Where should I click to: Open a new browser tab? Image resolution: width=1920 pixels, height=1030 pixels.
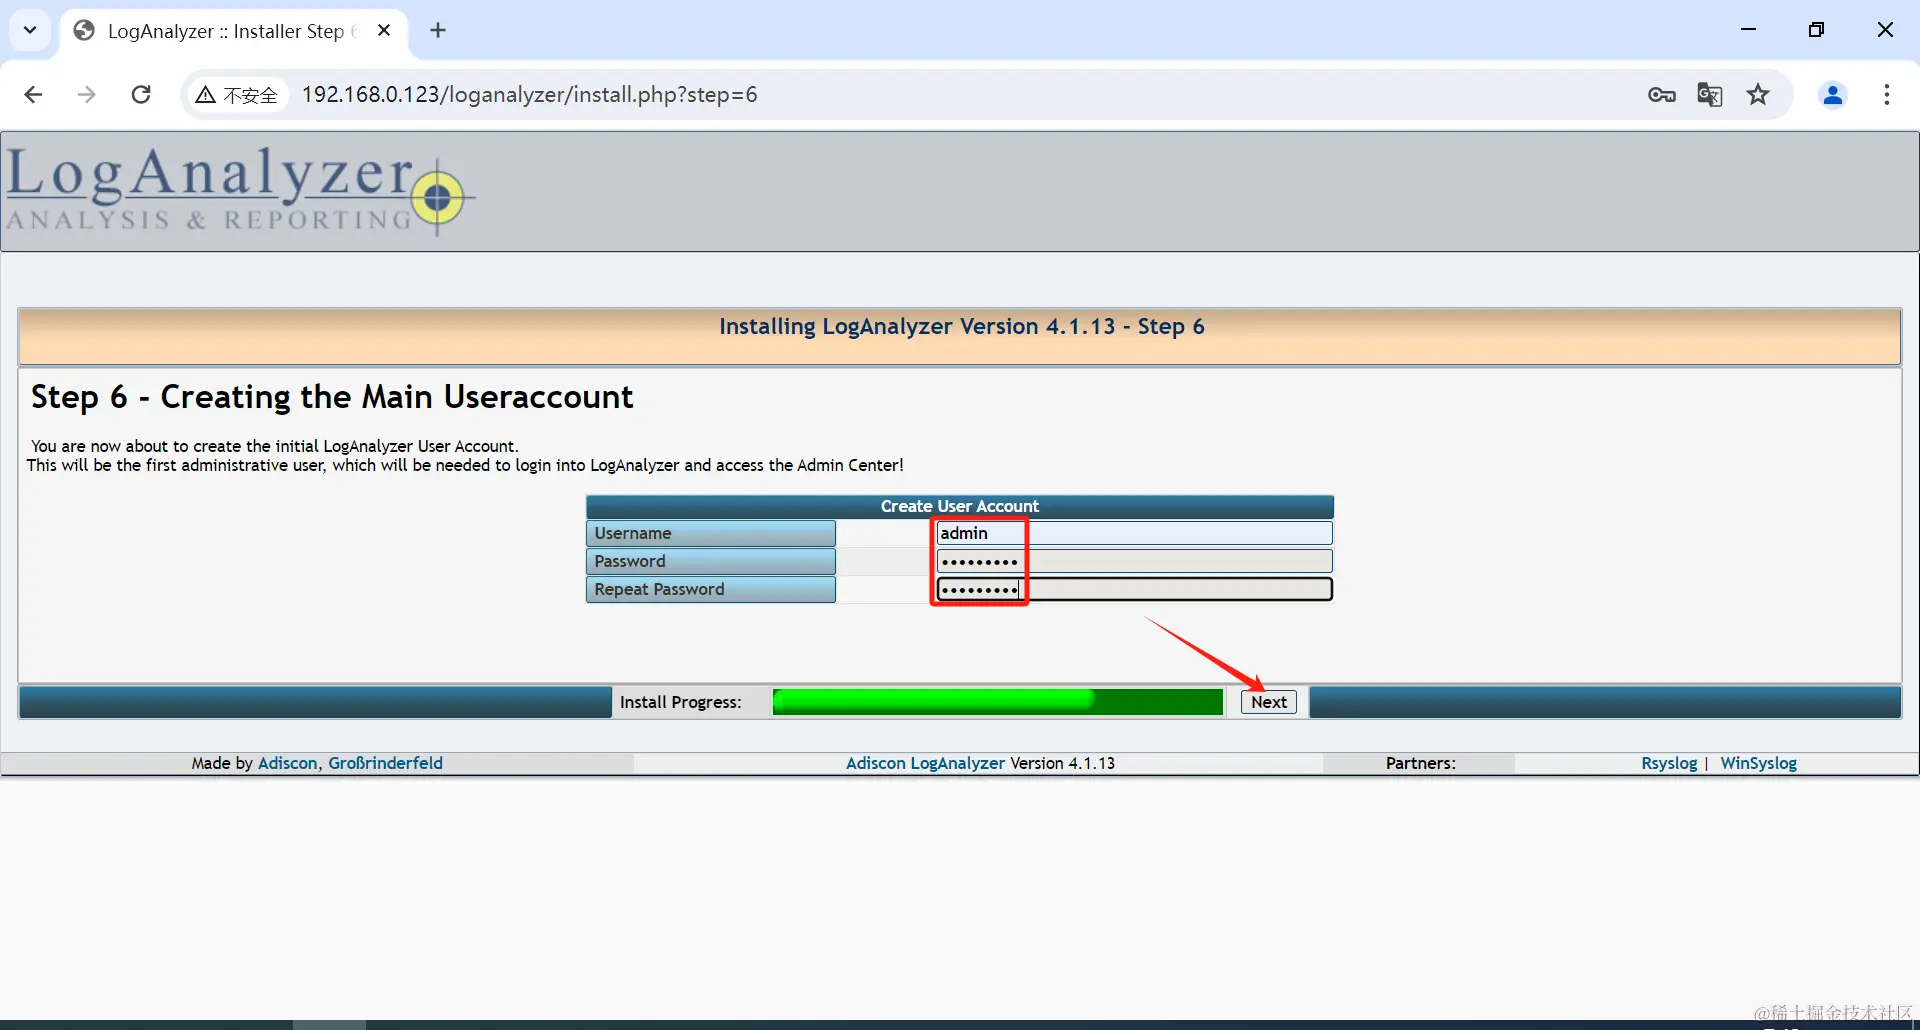point(438,31)
